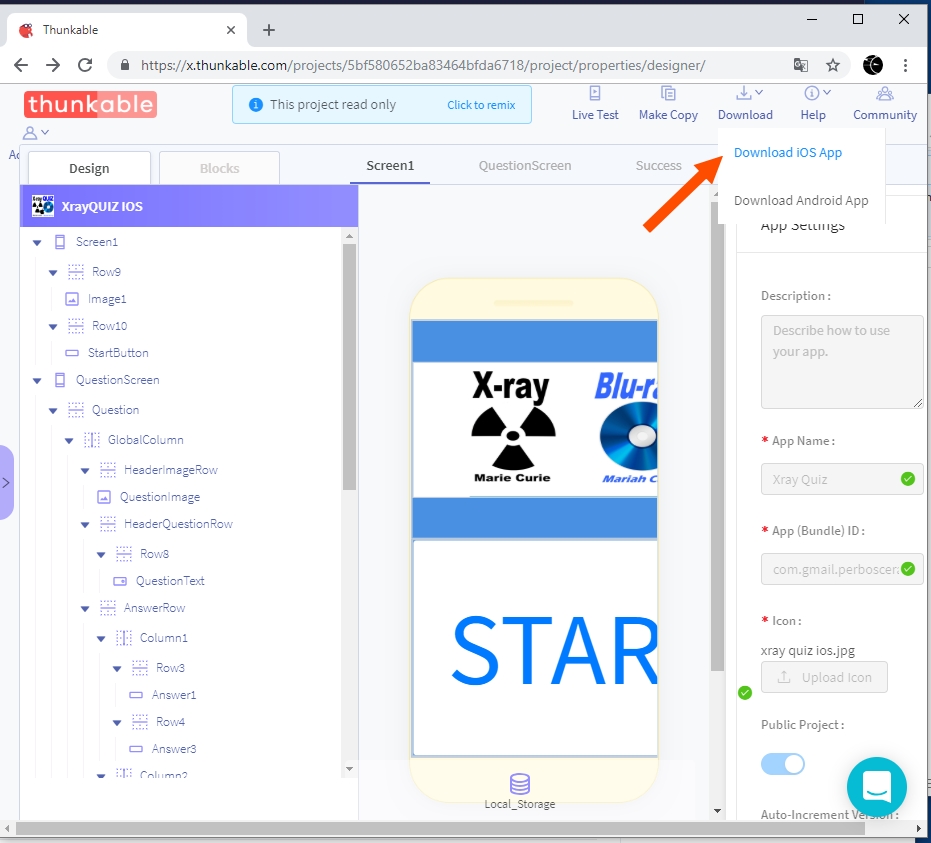Collapse the AnswerRow node
Viewport: 931px width, 843px height.
tap(86, 608)
